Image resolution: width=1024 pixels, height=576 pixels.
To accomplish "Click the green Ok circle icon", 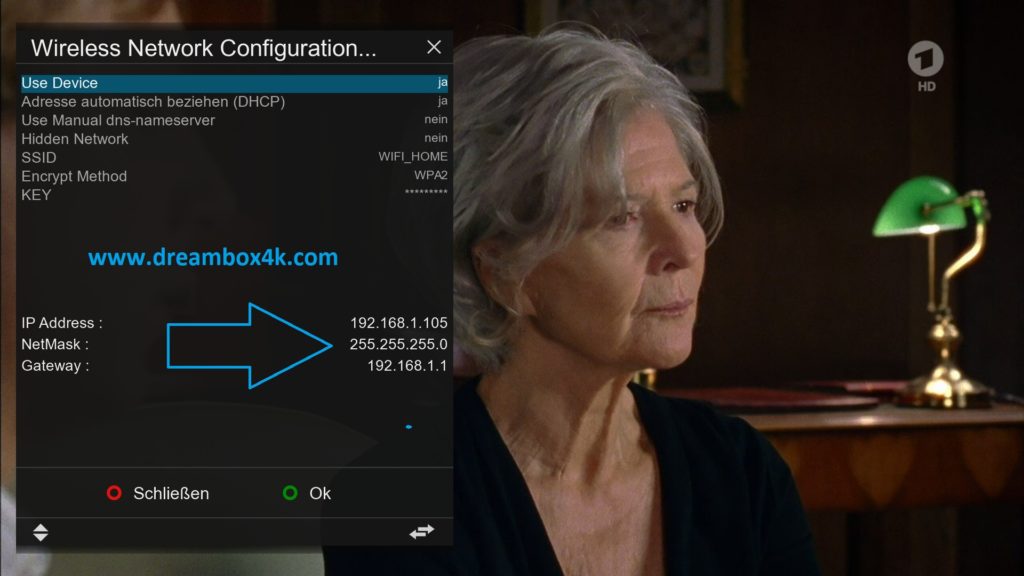I will coord(290,492).
